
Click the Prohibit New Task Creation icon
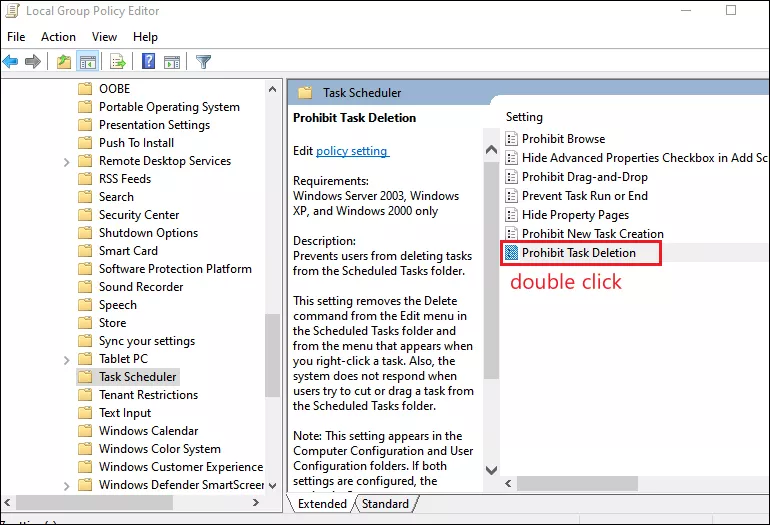pyautogui.click(x=511, y=234)
